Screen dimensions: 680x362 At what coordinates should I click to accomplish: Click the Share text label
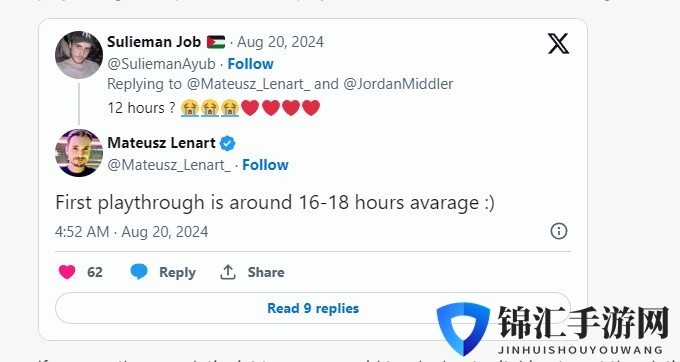coord(266,272)
